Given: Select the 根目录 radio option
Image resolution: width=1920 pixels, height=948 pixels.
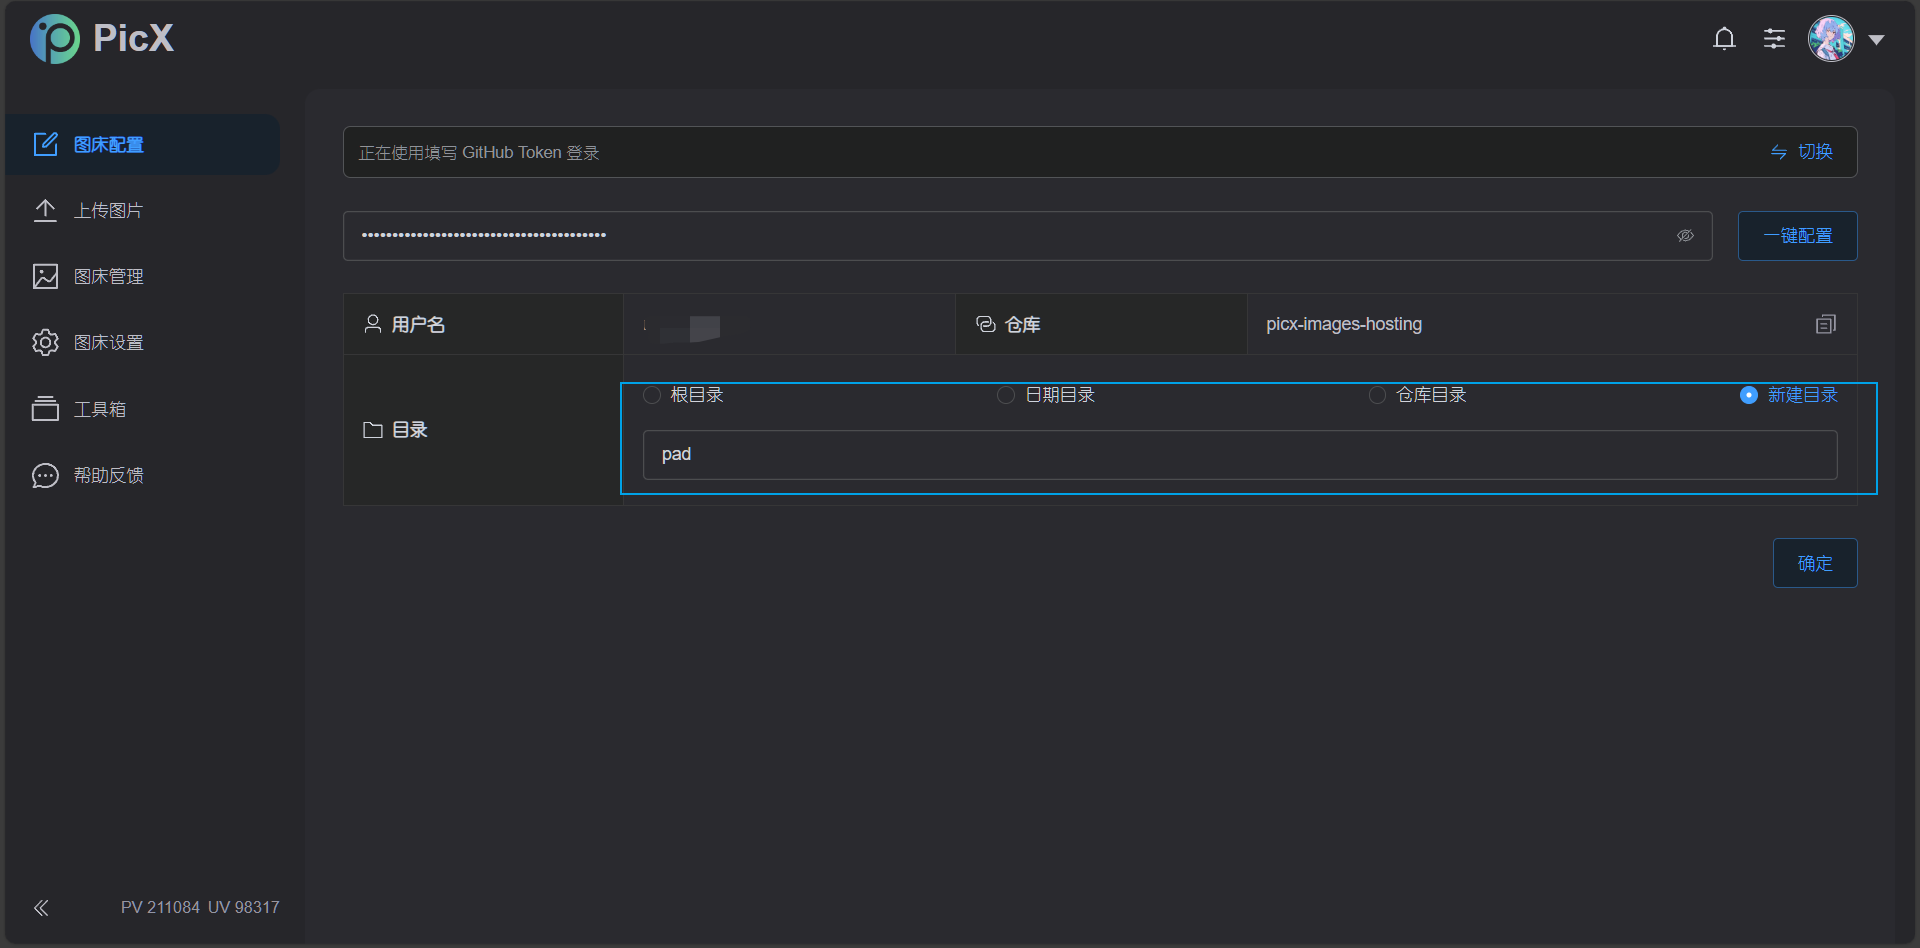Looking at the screenshot, I should pyautogui.click(x=683, y=395).
